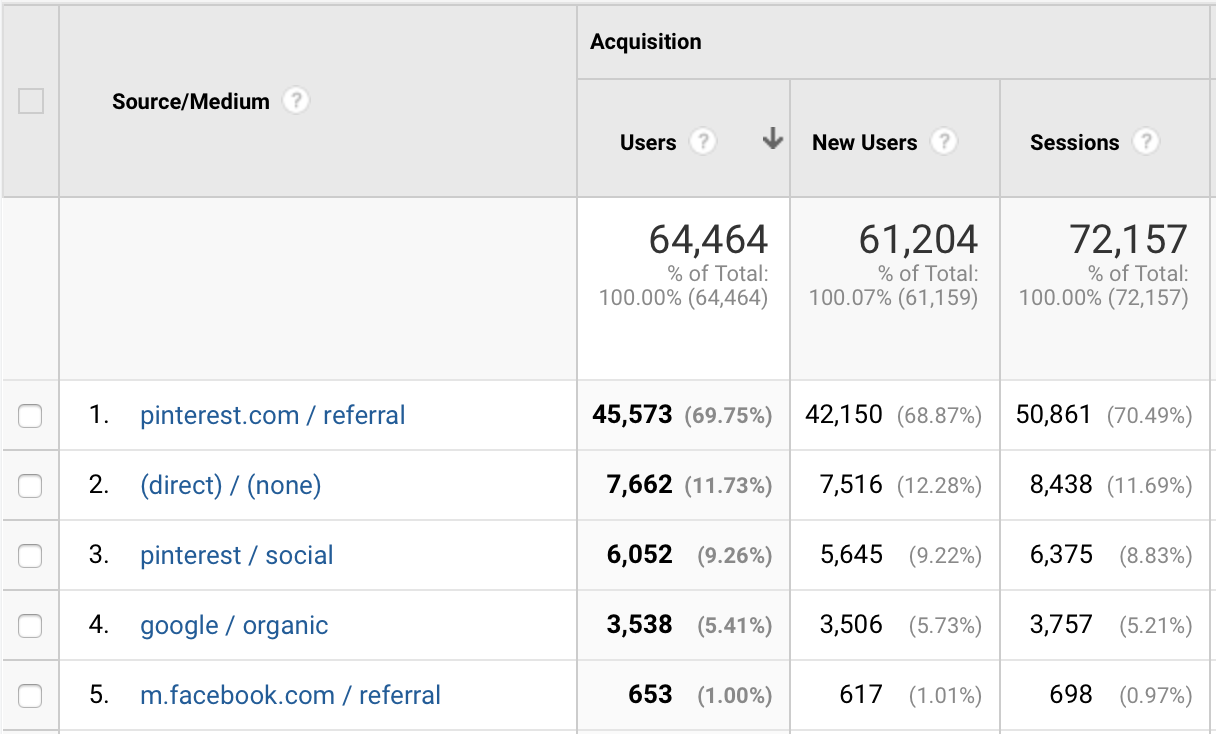1216x734 pixels.
Task: Click Sessions value 698
Action: 1071,695
